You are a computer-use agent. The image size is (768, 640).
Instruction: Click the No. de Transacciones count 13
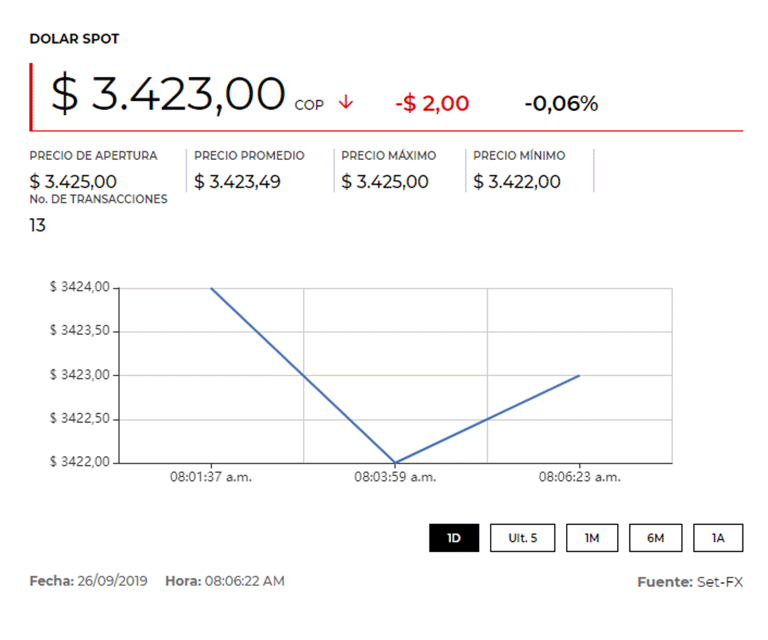coord(38,225)
